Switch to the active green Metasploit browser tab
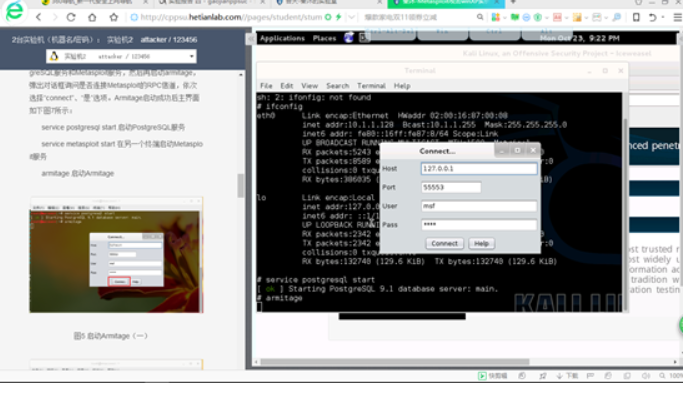 [446, 3]
